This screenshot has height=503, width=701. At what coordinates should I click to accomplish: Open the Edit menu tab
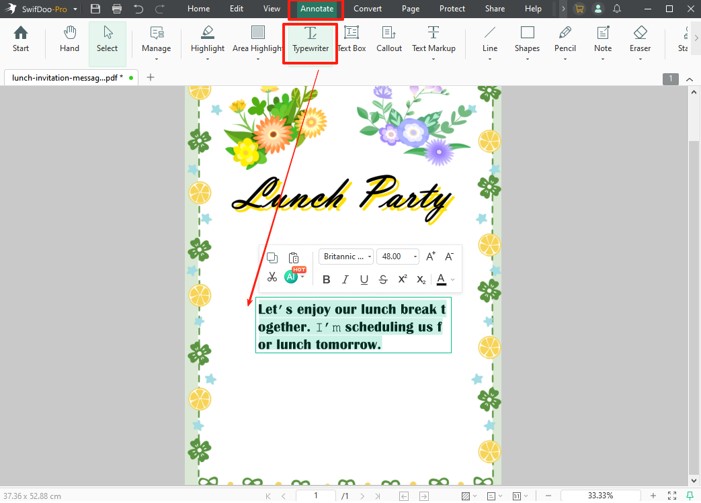pos(236,8)
